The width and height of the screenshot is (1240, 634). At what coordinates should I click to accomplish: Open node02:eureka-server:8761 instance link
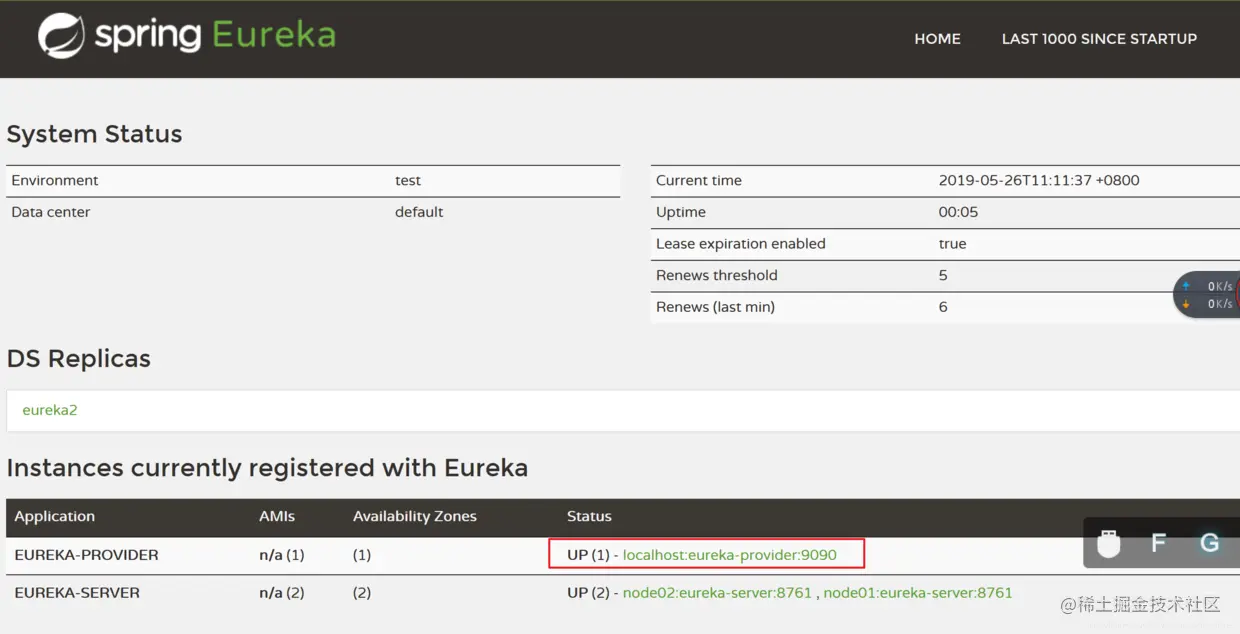(x=717, y=593)
